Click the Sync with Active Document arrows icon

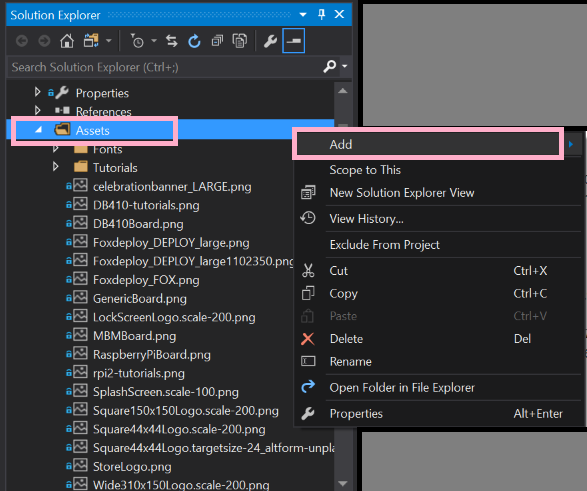pos(171,41)
